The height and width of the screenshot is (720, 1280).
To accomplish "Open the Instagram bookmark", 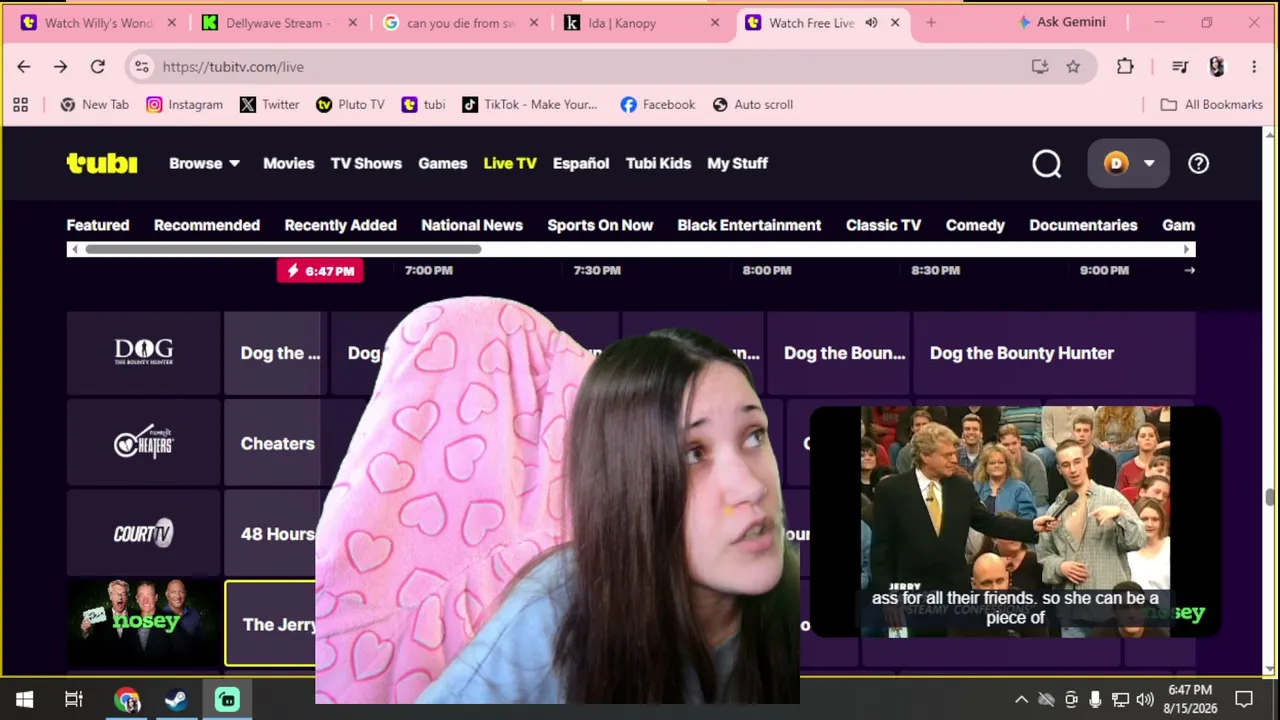I will 185,104.
